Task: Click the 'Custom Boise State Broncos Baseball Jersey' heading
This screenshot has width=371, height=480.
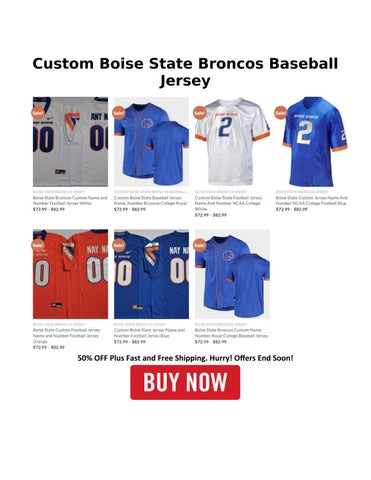Action: (185, 72)
